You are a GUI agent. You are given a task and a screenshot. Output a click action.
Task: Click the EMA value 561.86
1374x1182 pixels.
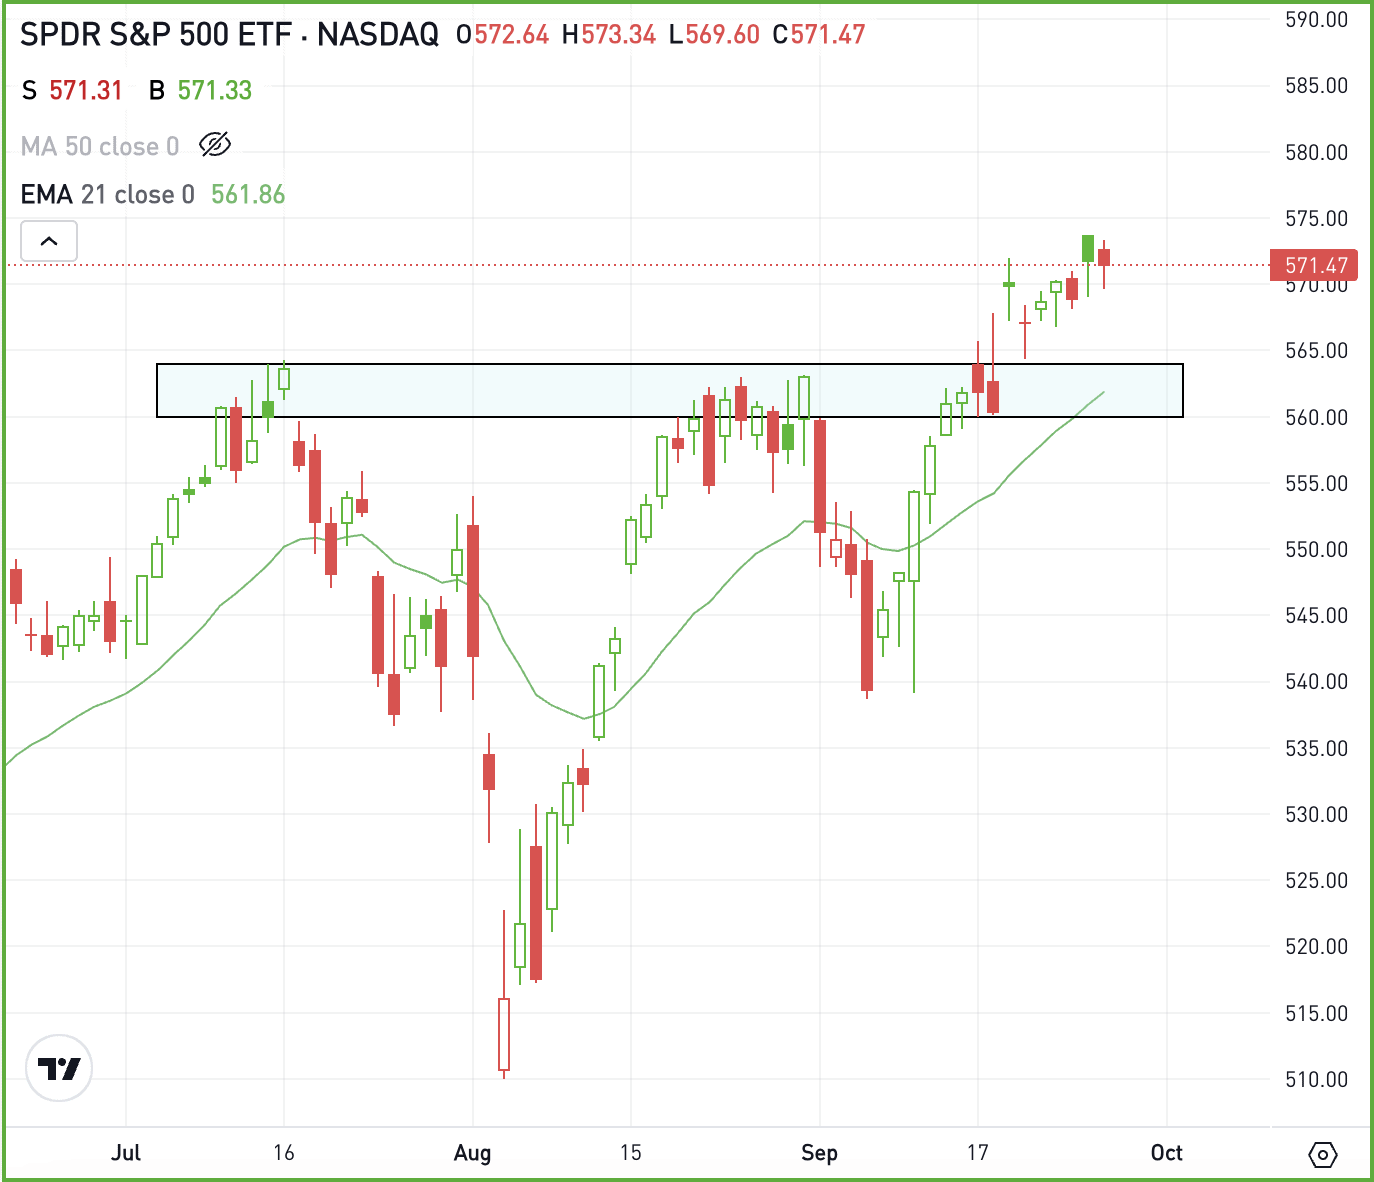248,194
